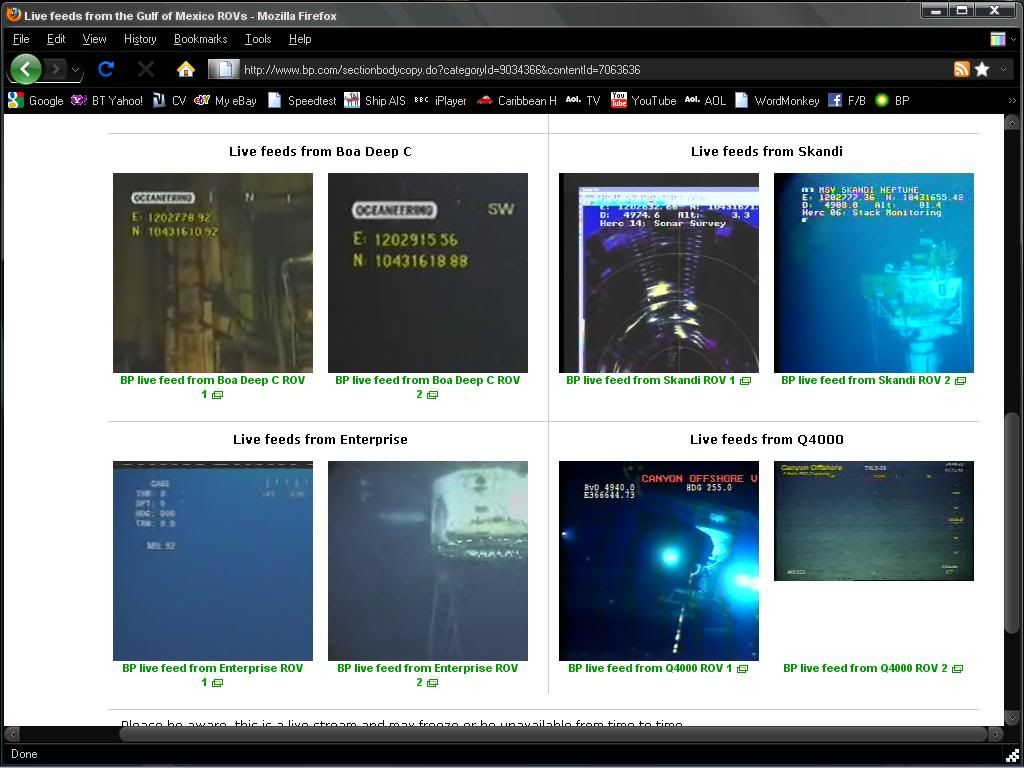Viewport: 1024px width, 768px height.
Task: Open the AOL TV bookmark
Action: [x=583, y=101]
